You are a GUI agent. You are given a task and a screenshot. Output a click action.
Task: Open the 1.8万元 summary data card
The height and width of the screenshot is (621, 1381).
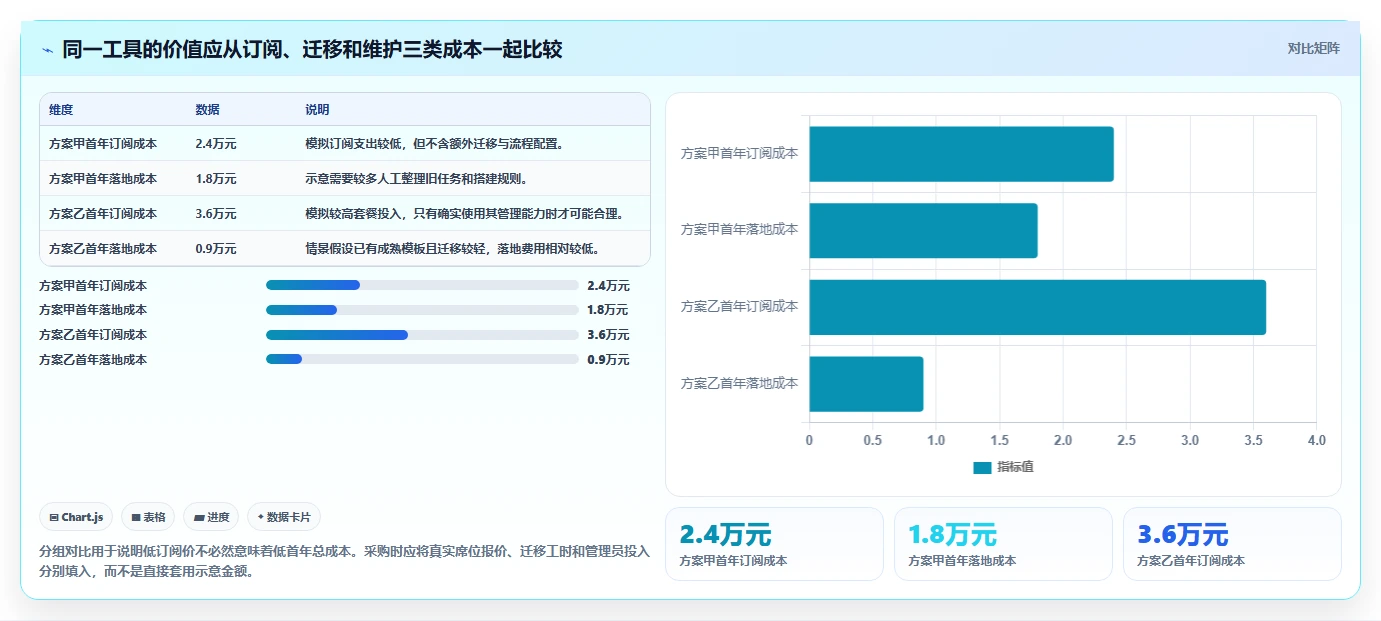[1003, 544]
